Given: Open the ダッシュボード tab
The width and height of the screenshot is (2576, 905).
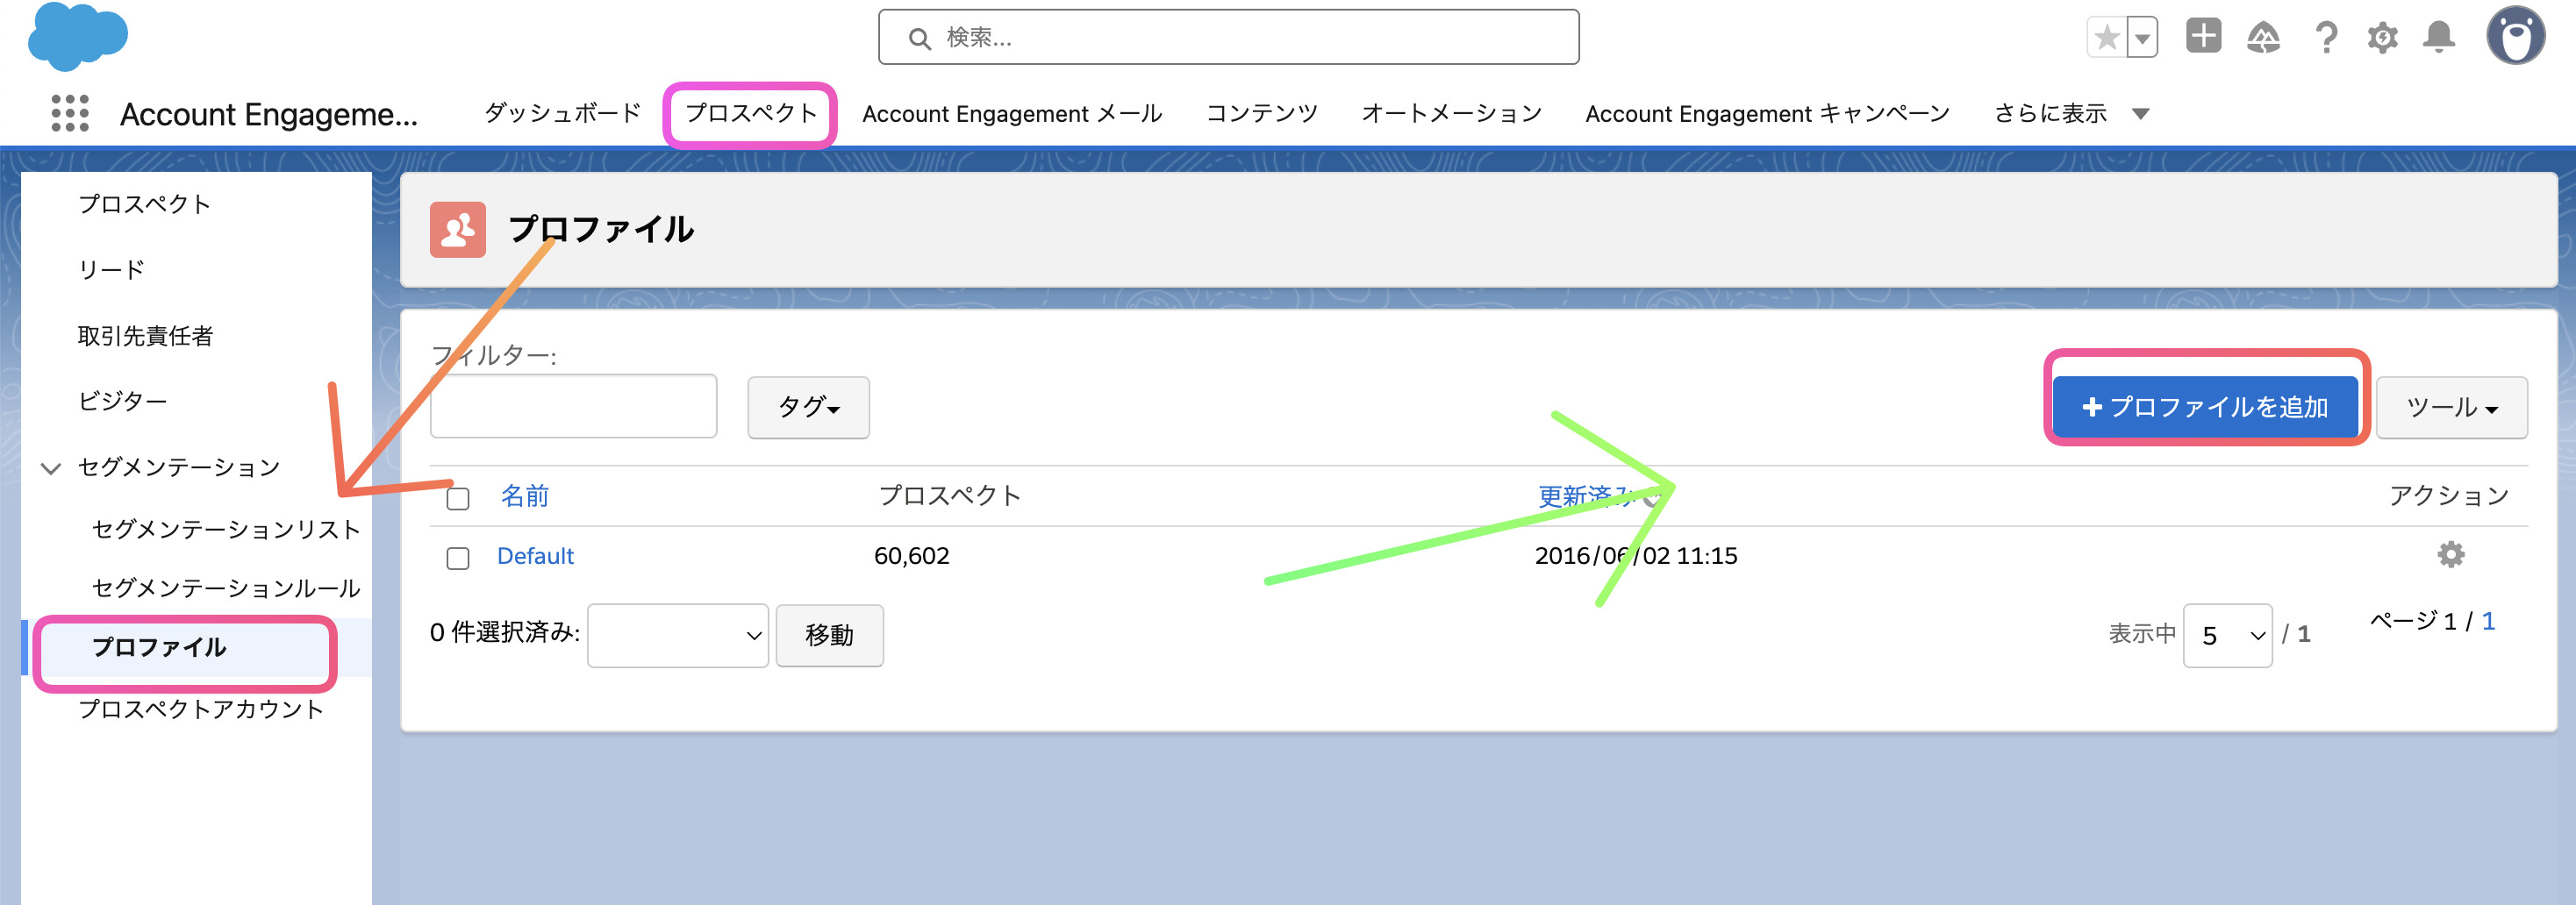Looking at the screenshot, I should tap(563, 113).
